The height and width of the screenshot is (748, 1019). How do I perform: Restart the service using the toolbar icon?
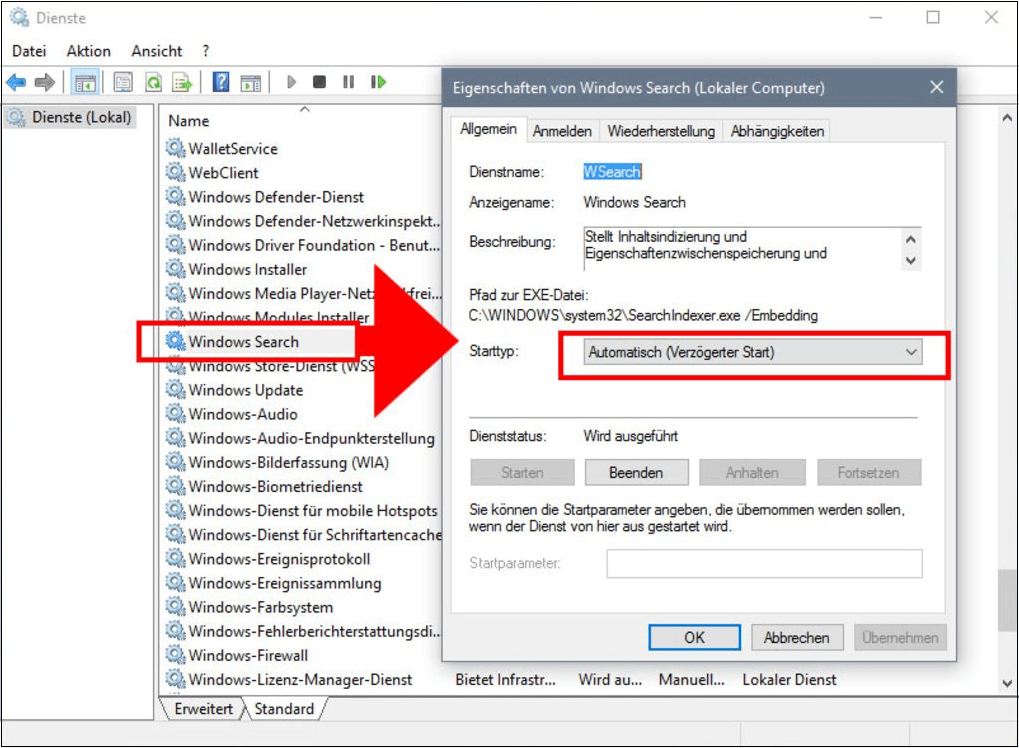[379, 82]
